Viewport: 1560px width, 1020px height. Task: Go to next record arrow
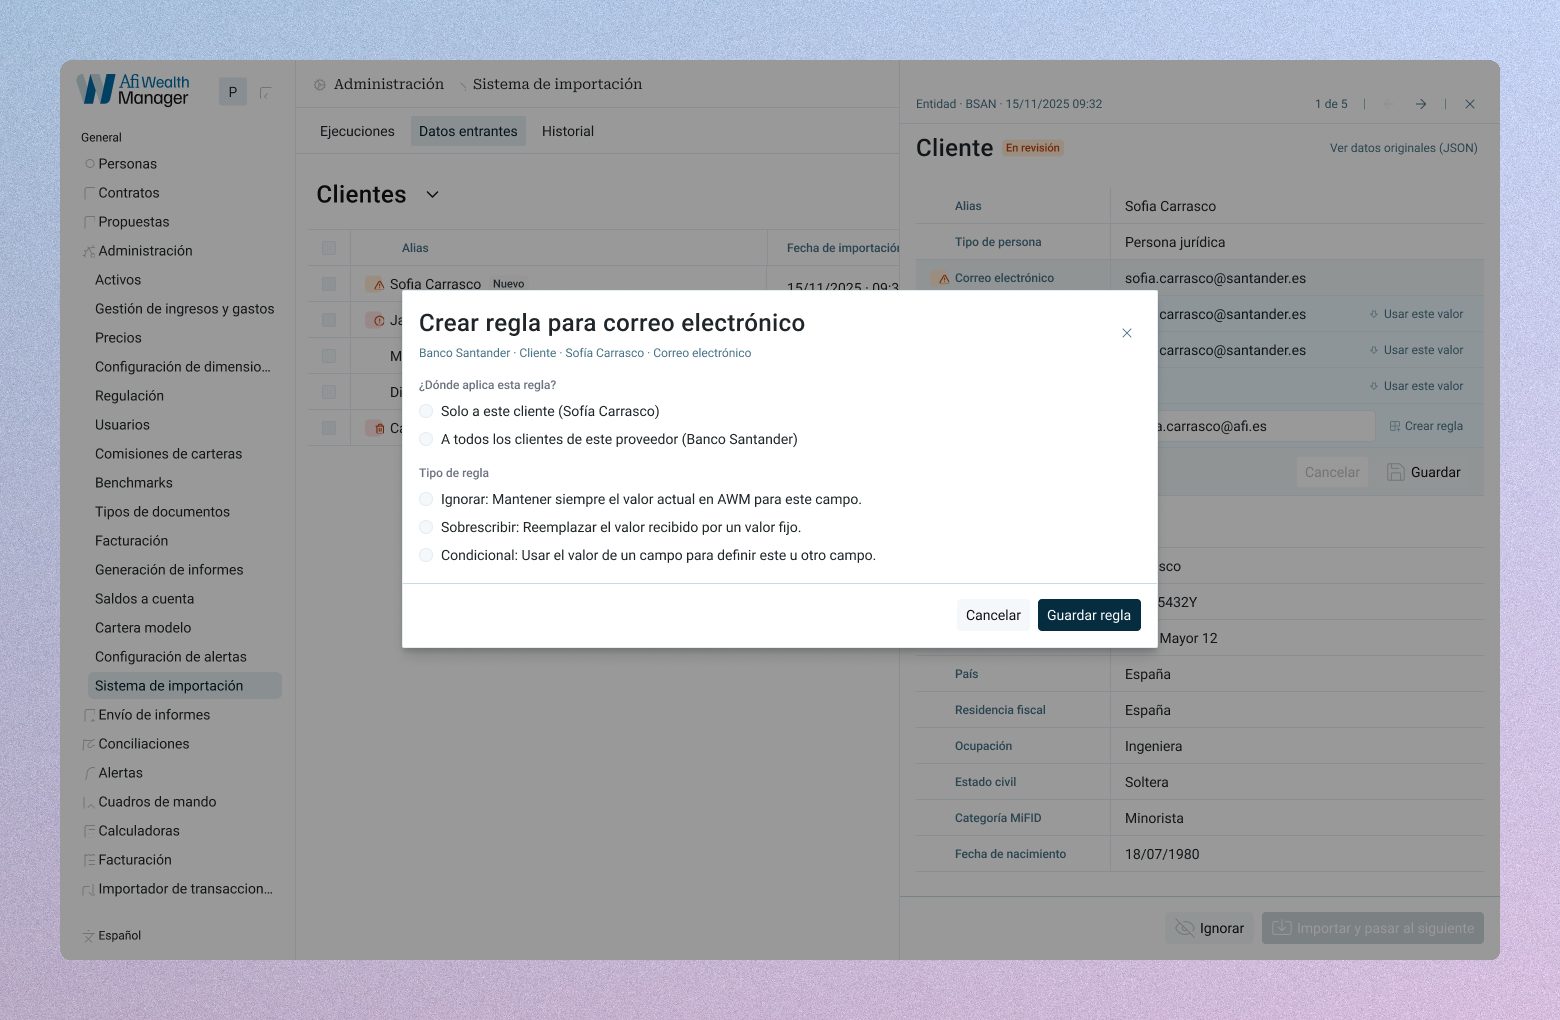[x=1420, y=104]
